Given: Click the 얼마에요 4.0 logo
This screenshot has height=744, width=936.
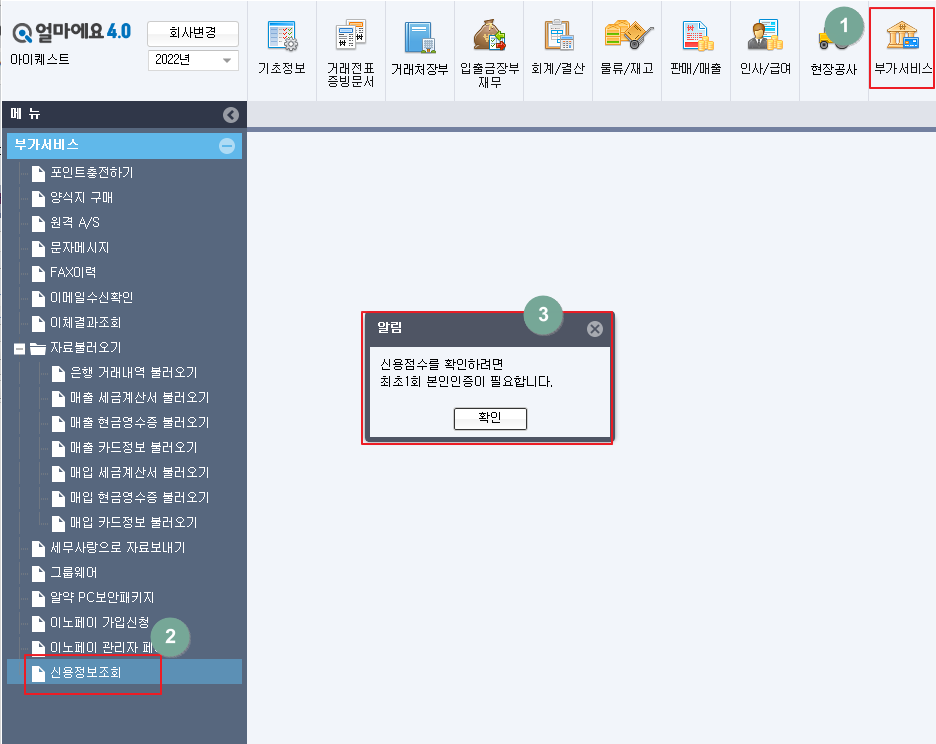Looking at the screenshot, I should (x=72, y=32).
